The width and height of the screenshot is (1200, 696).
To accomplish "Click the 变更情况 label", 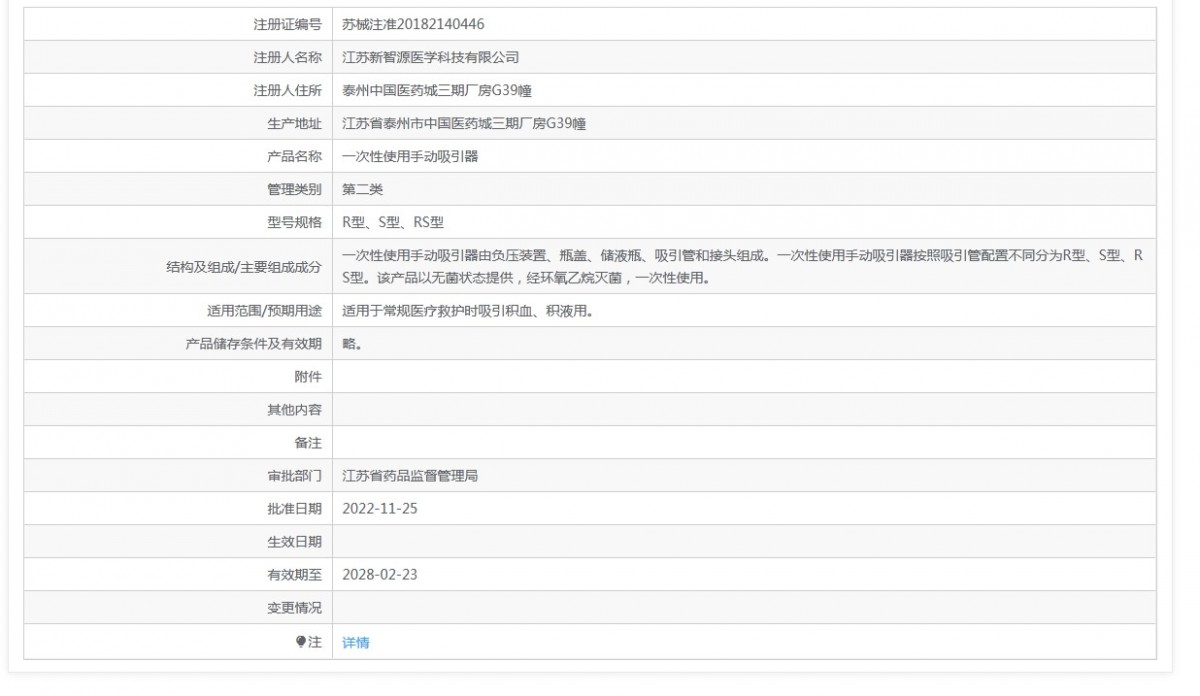I will (295, 608).
